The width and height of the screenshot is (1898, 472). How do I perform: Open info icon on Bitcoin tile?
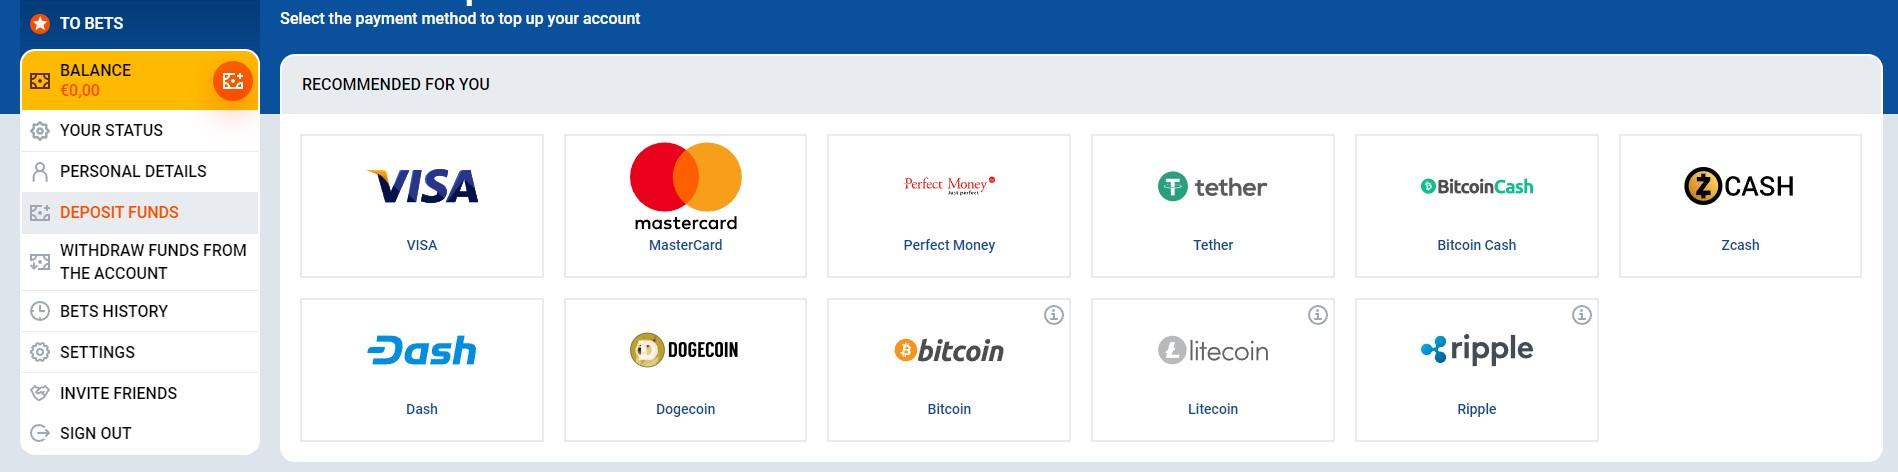(x=1054, y=315)
